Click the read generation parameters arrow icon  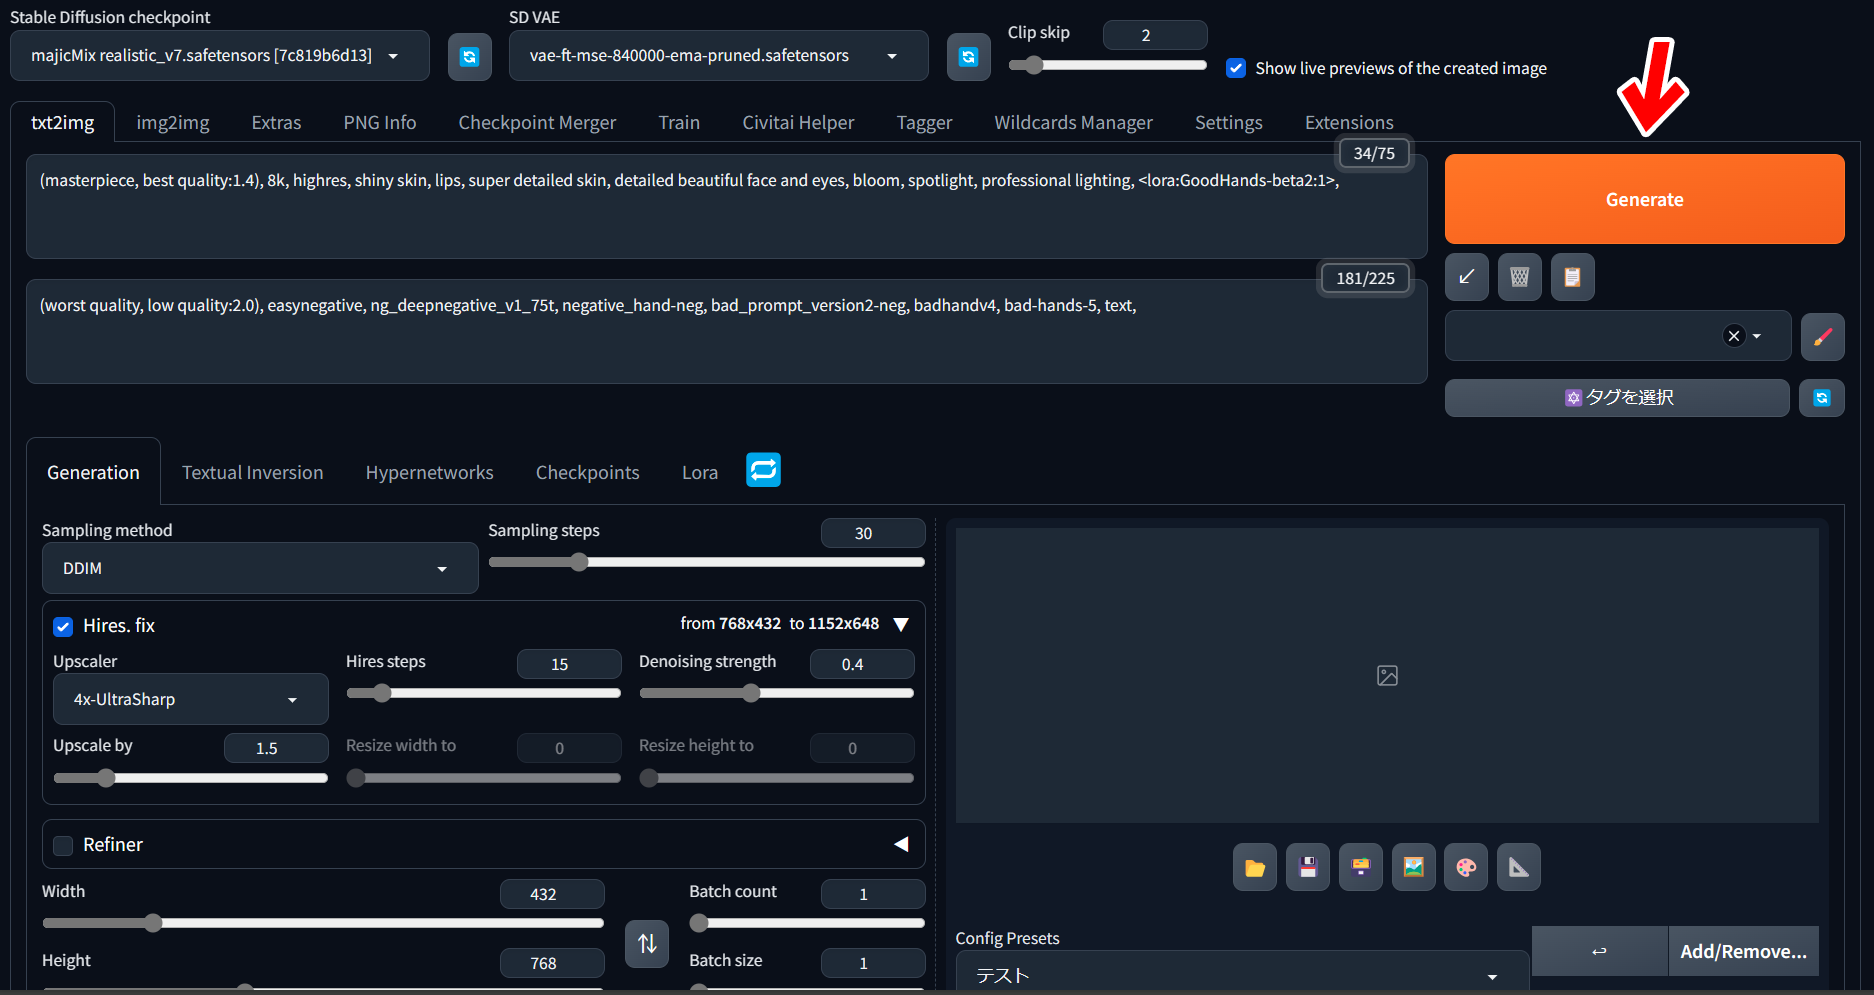coord(1466,277)
